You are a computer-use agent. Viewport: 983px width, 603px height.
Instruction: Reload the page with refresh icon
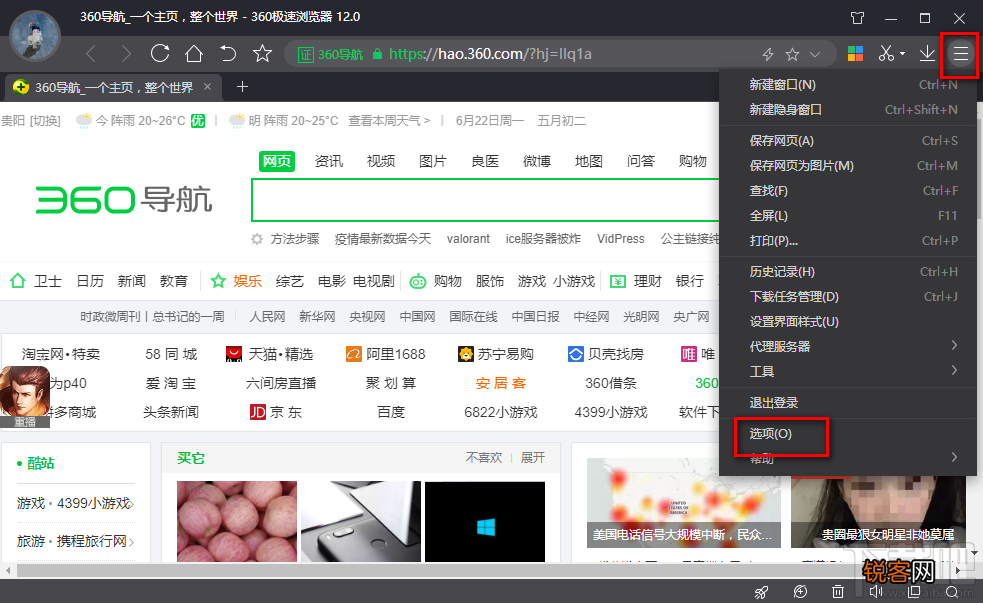(x=160, y=53)
